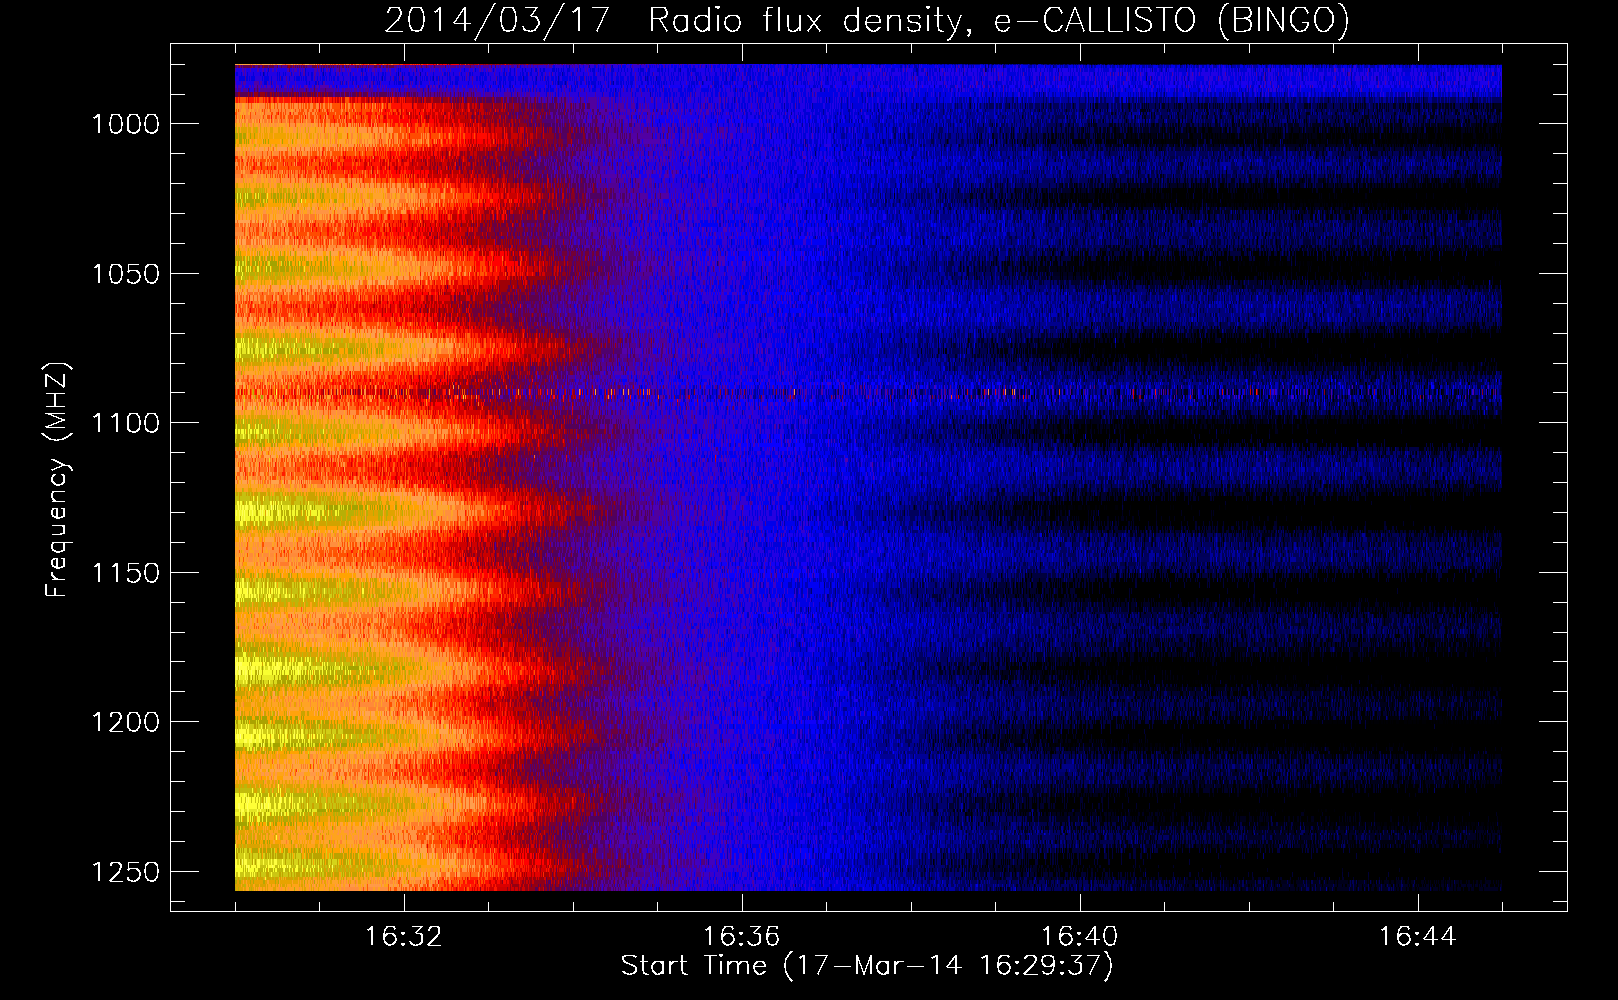Click the 1000 frequency tick label
The height and width of the screenshot is (1000, 1618).
[126, 124]
